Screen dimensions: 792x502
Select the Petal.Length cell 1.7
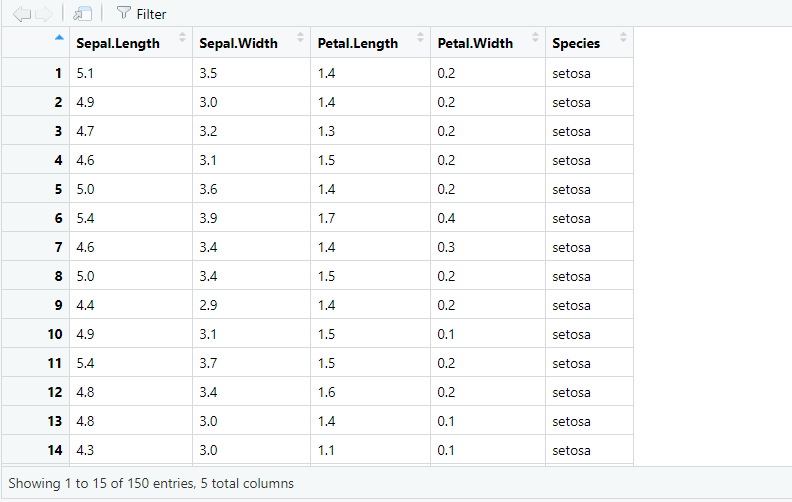pos(327,218)
